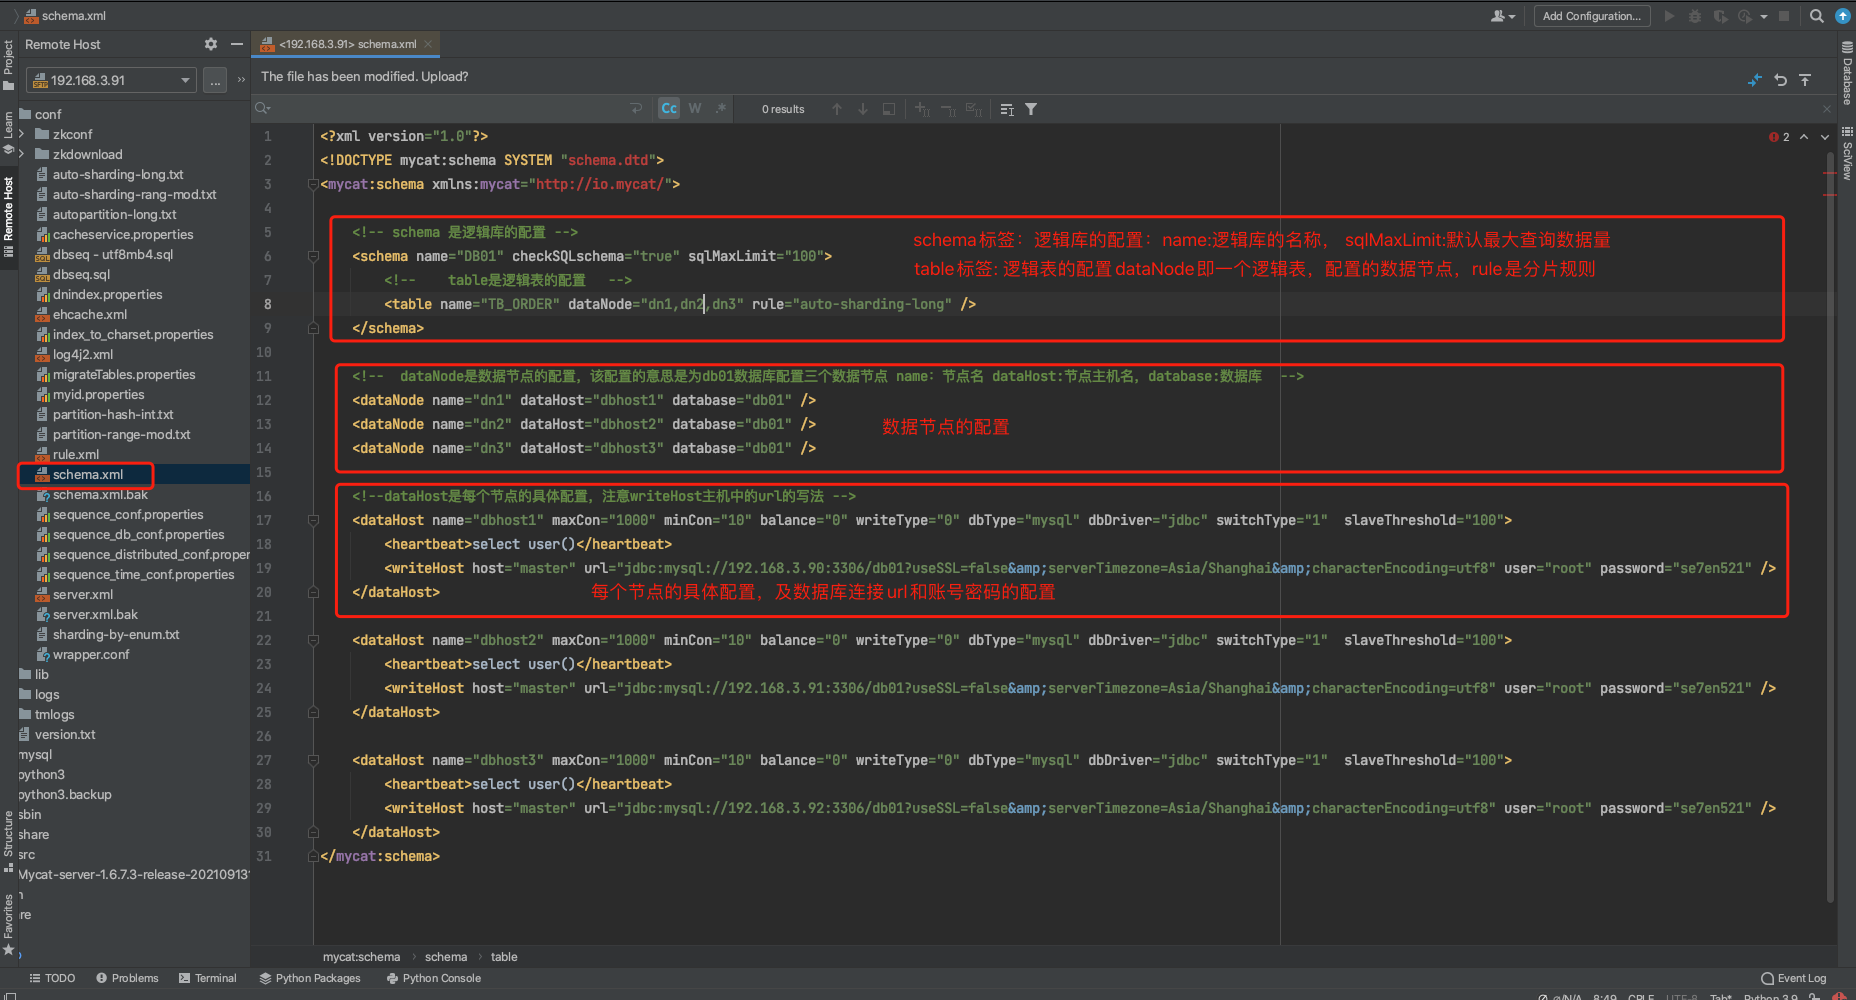Toggle Match Case (Cc) in find bar
This screenshot has width=1856, height=1000.
[669, 109]
